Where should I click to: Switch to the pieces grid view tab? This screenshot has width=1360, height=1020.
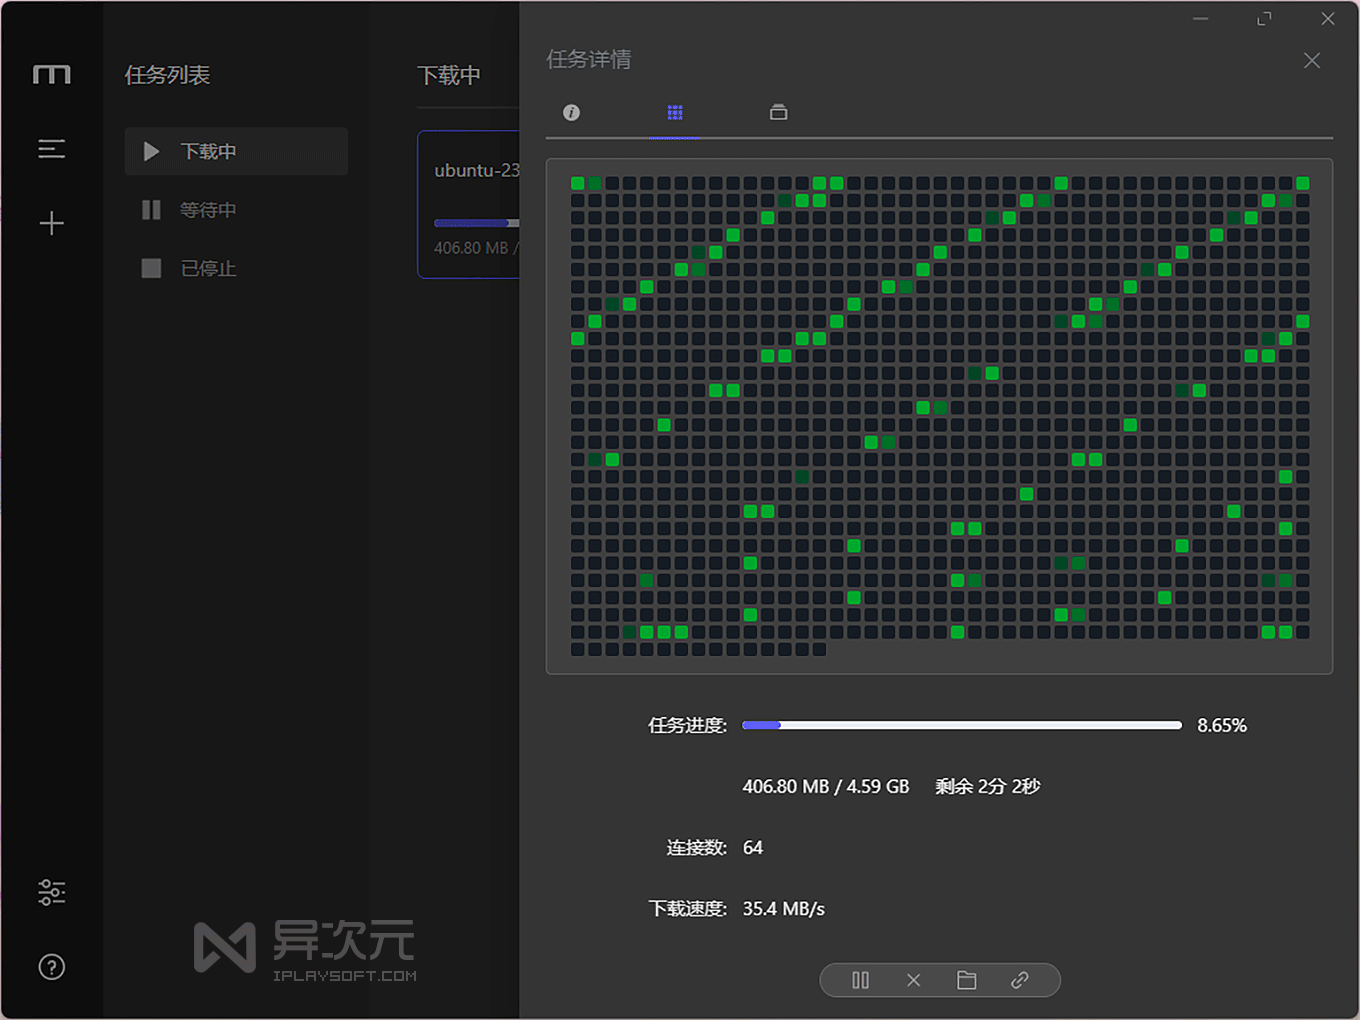coord(674,112)
